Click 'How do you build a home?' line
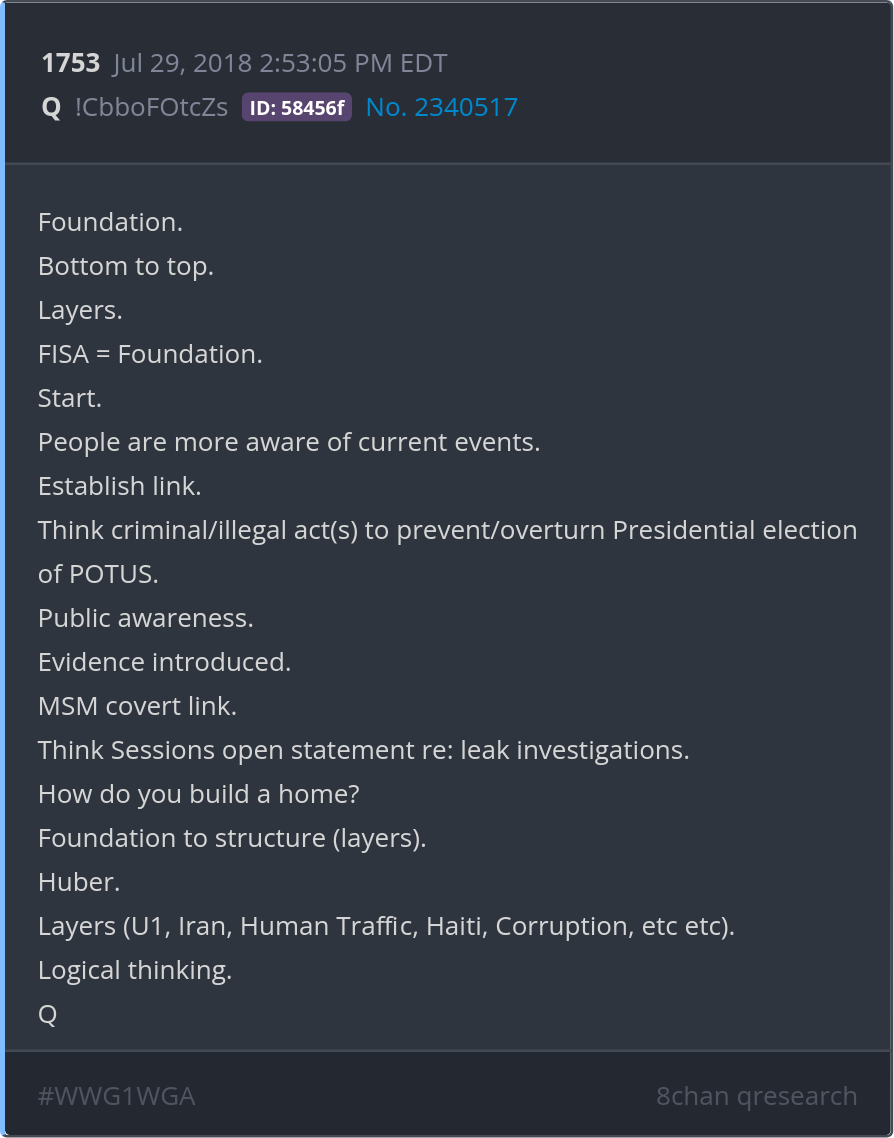 pos(198,794)
